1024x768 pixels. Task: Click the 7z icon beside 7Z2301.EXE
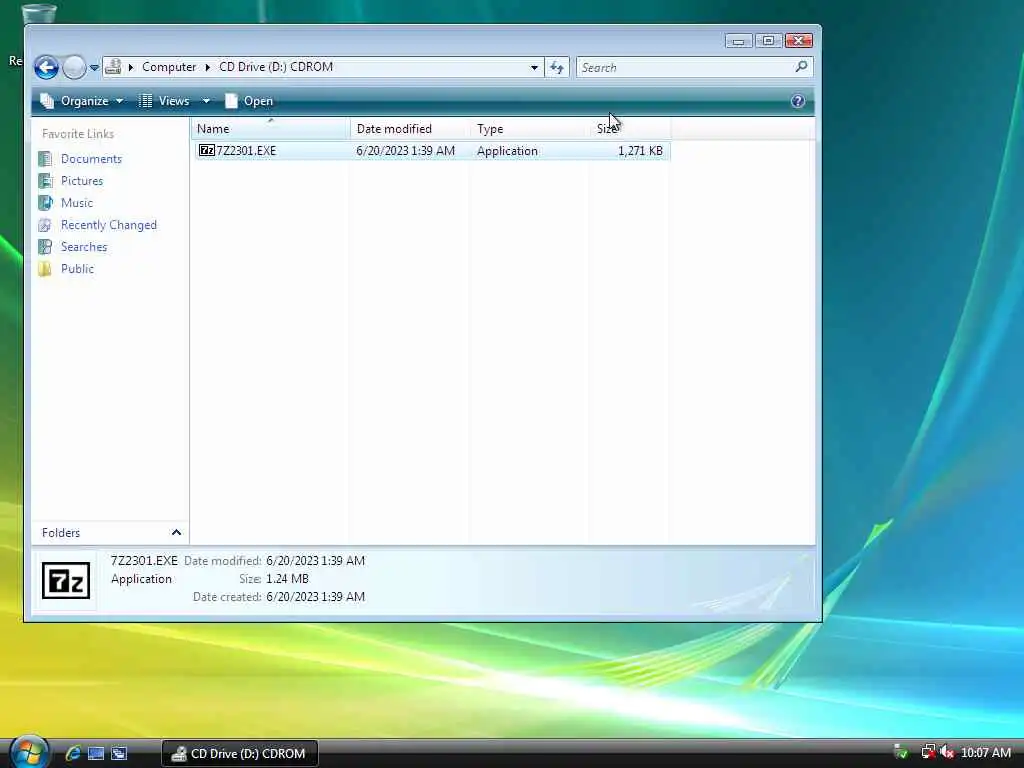click(x=206, y=150)
